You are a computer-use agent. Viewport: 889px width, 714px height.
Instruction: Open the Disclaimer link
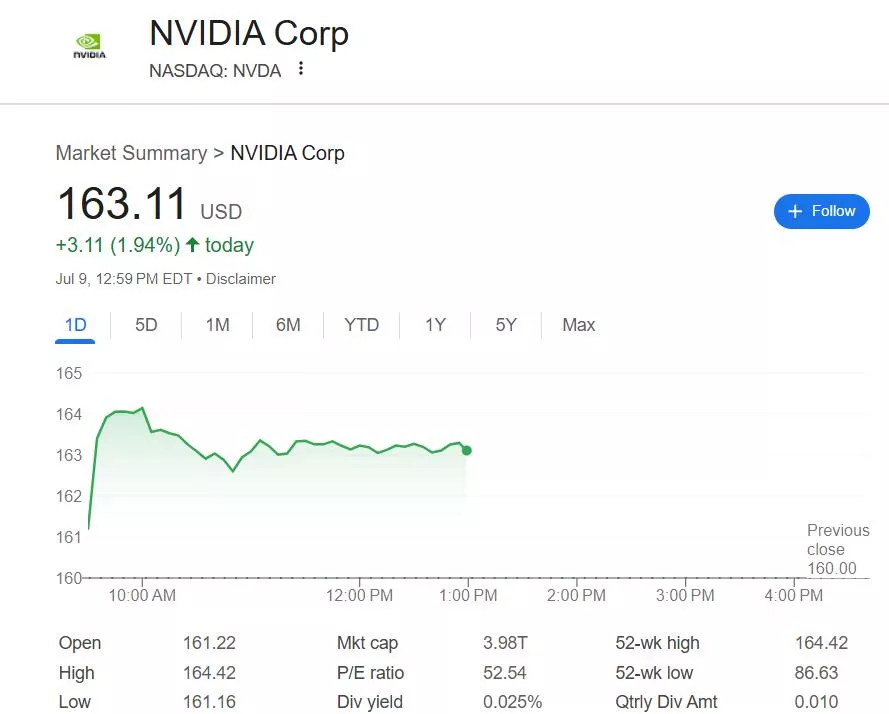coord(240,279)
